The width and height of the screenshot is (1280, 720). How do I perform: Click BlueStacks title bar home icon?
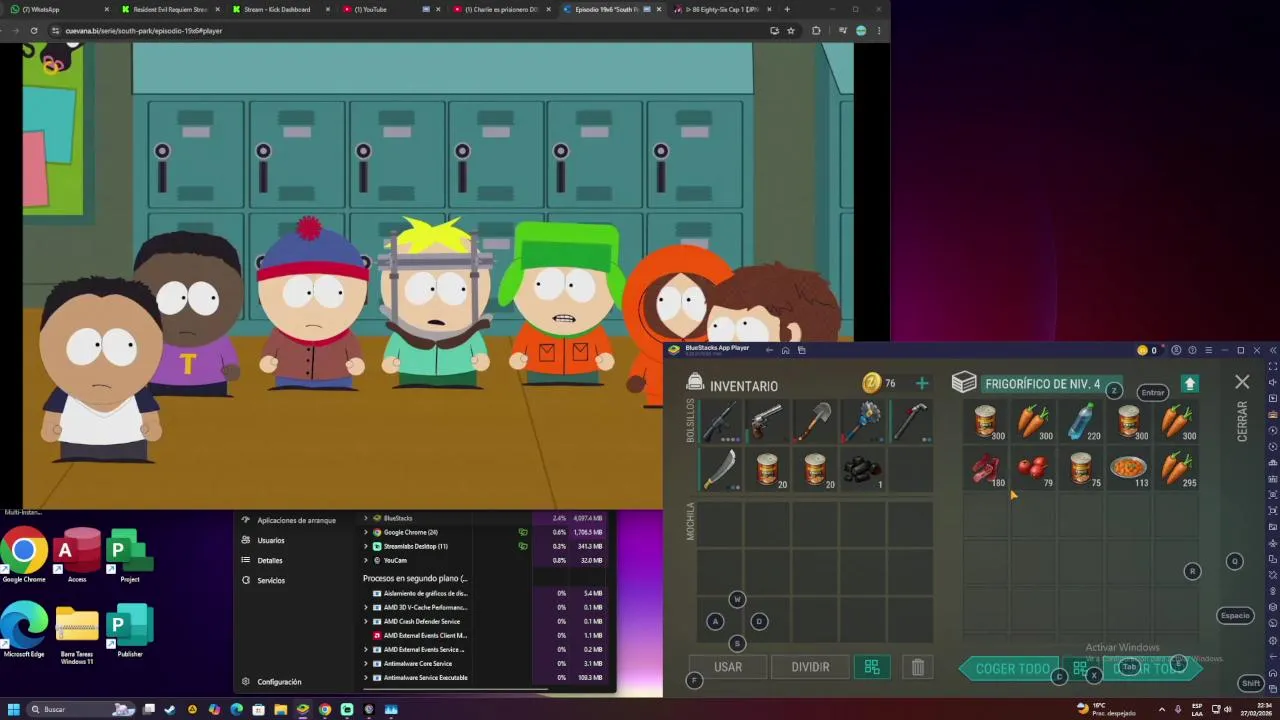point(785,350)
